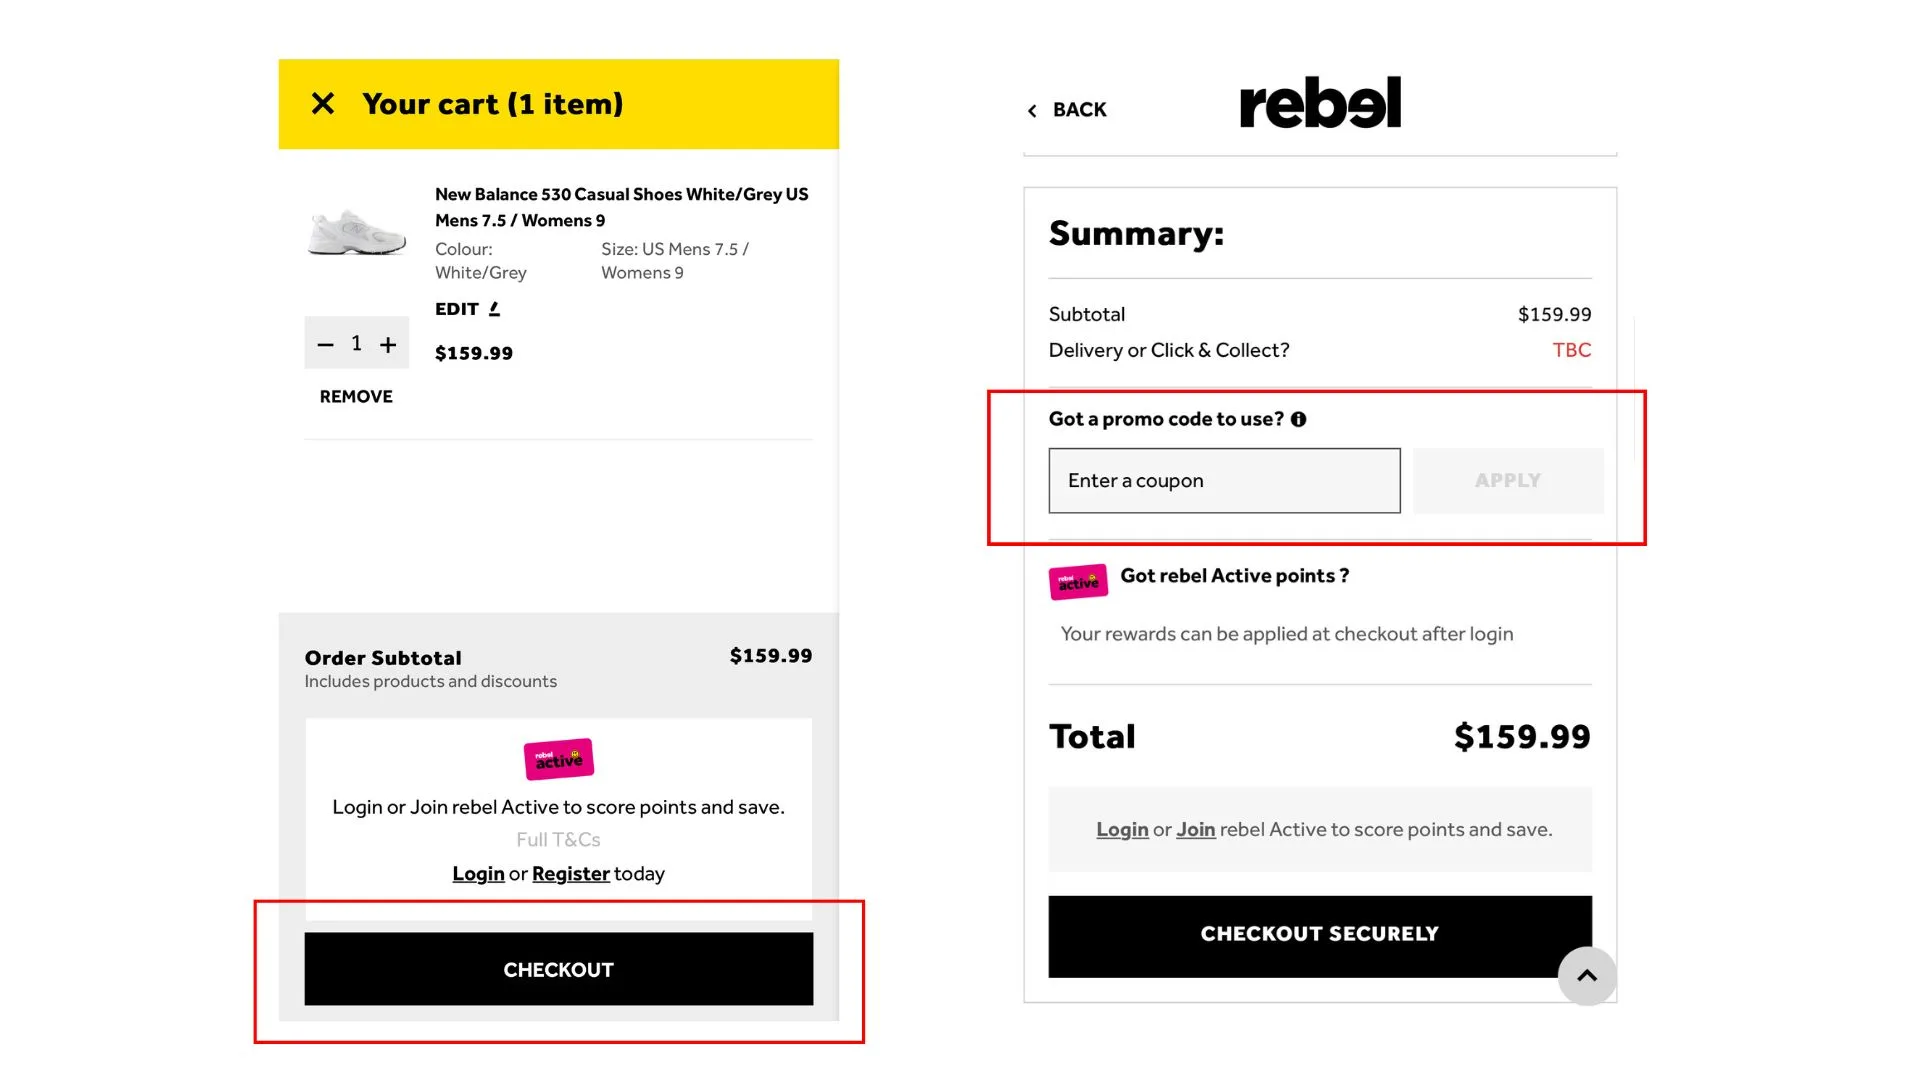Click the rebel Active card logo
The image size is (1920, 1080).
558,758
